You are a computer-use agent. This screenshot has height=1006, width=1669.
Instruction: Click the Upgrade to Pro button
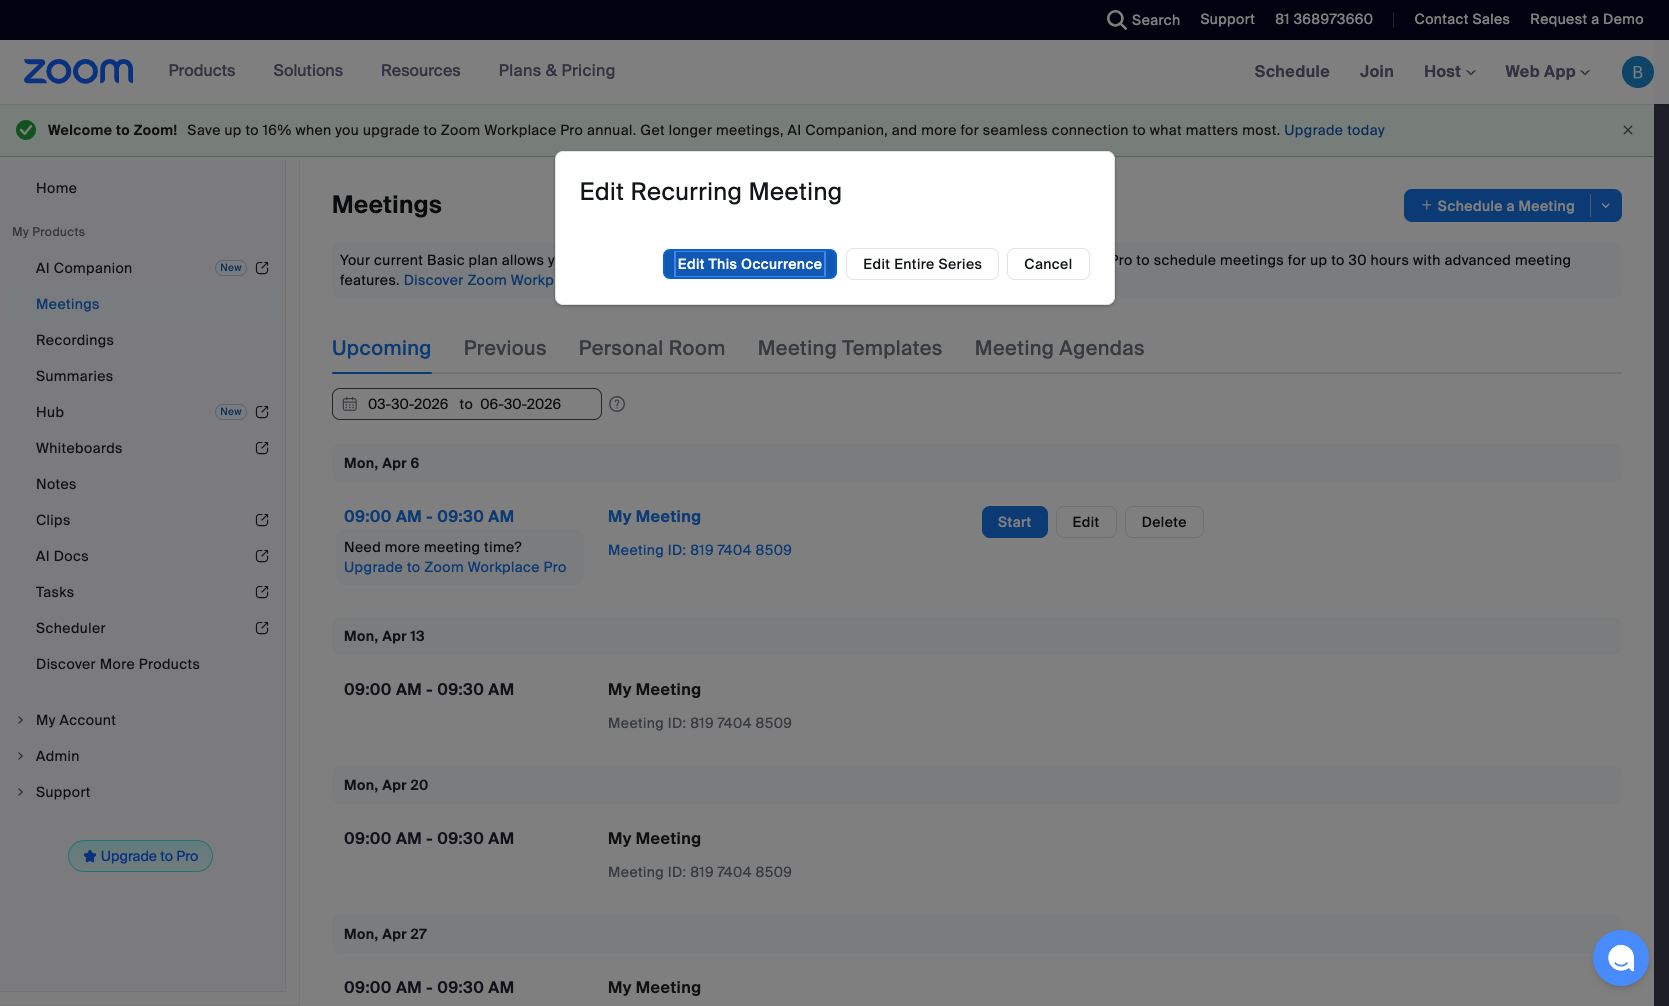click(x=141, y=856)
